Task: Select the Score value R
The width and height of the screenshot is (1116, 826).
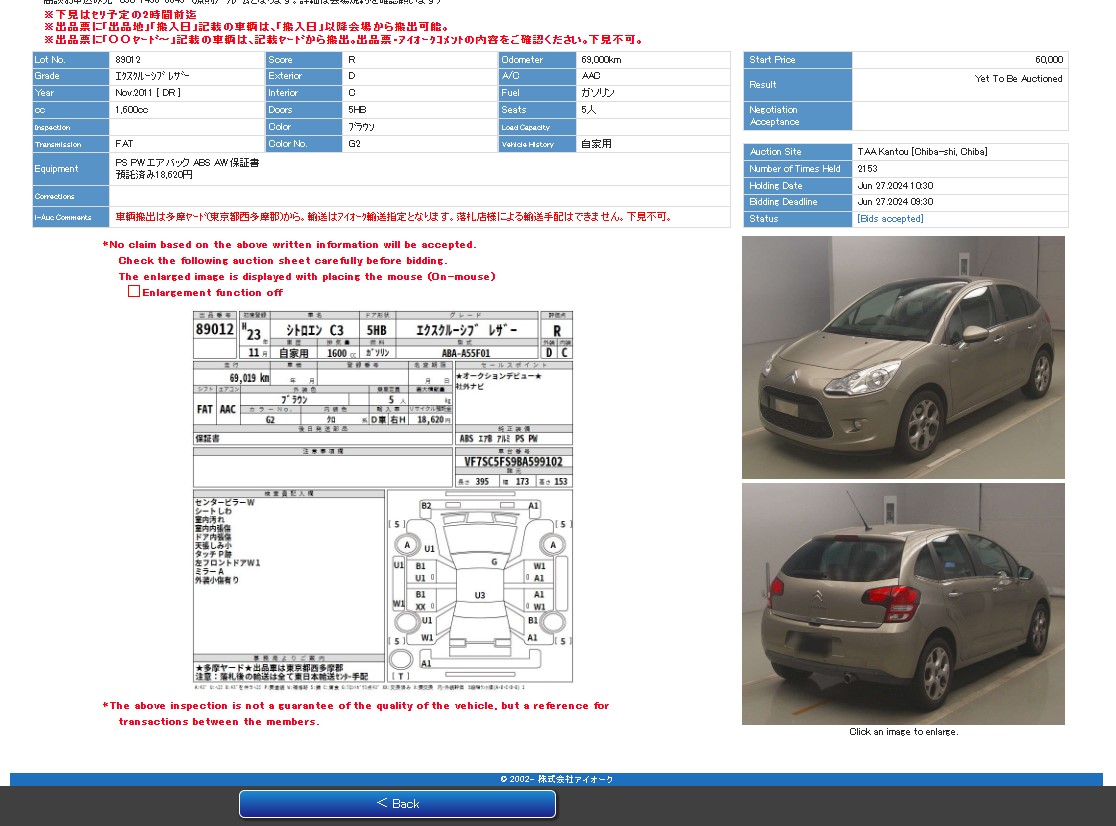Action: pos(352,60)
